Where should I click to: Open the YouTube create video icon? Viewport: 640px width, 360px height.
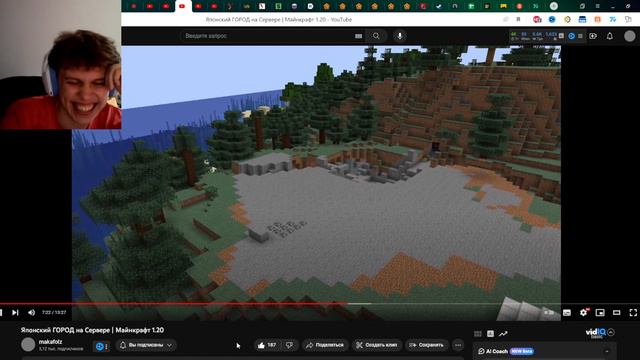pyautogui.click(x=593, y=36)
